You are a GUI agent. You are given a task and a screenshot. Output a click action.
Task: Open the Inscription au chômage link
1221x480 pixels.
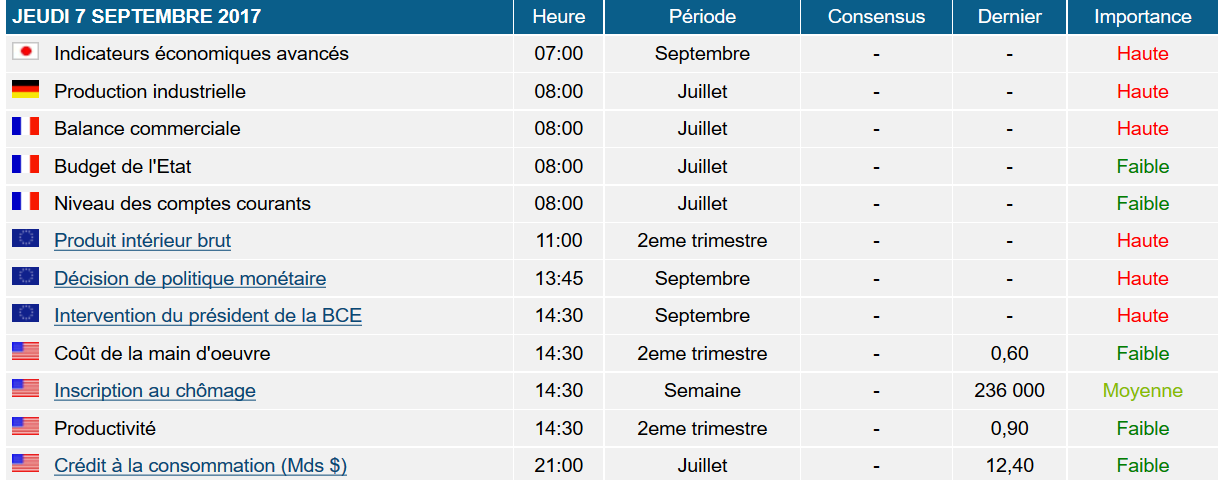[x=155, y=391]
